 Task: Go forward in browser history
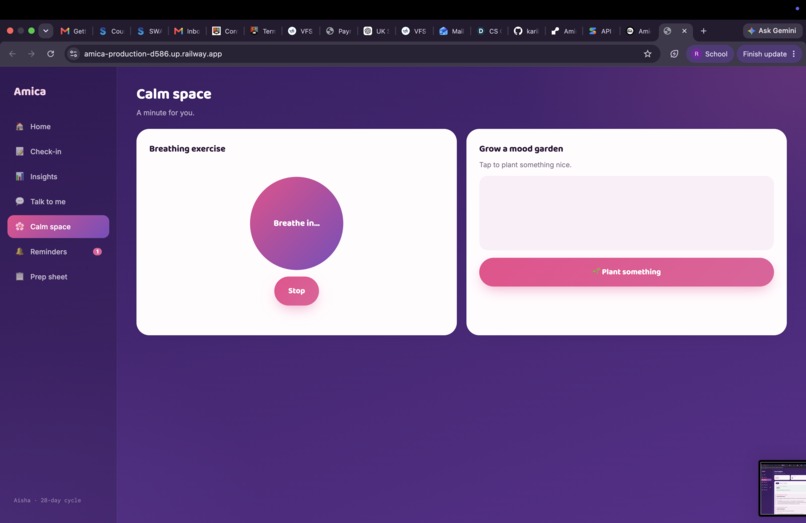[31, 53]
